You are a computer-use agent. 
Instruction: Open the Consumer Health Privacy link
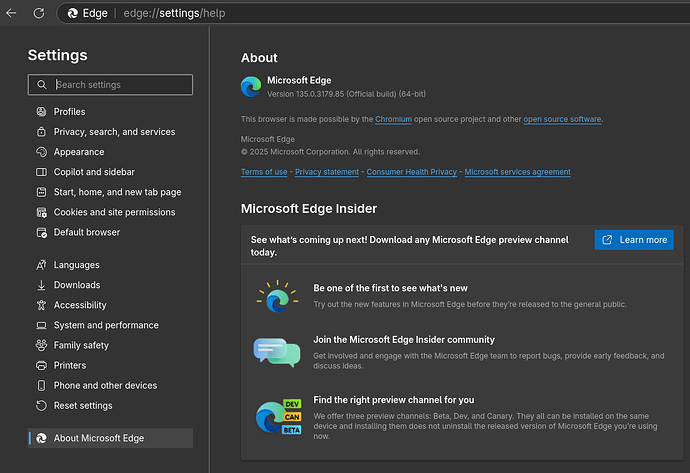pos(411,172)
